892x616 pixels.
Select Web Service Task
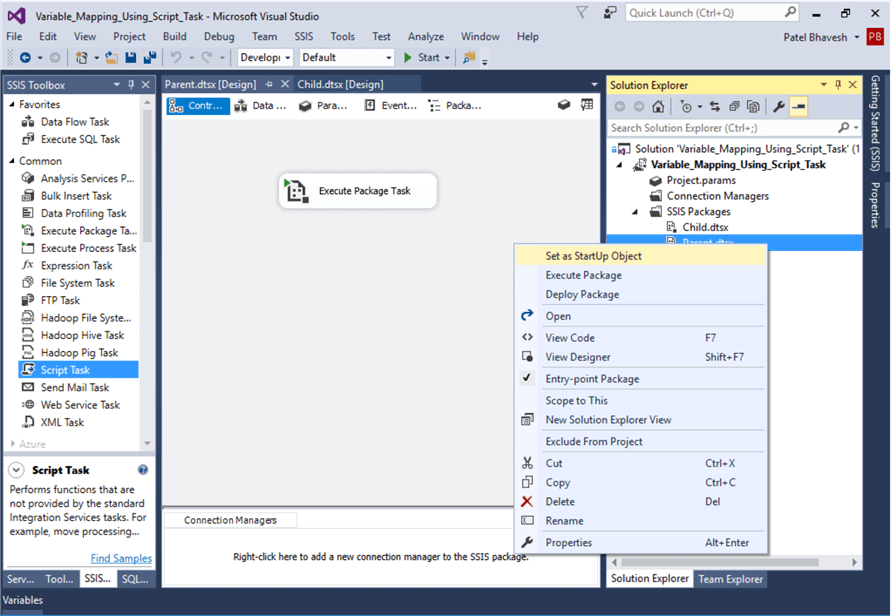80,405
